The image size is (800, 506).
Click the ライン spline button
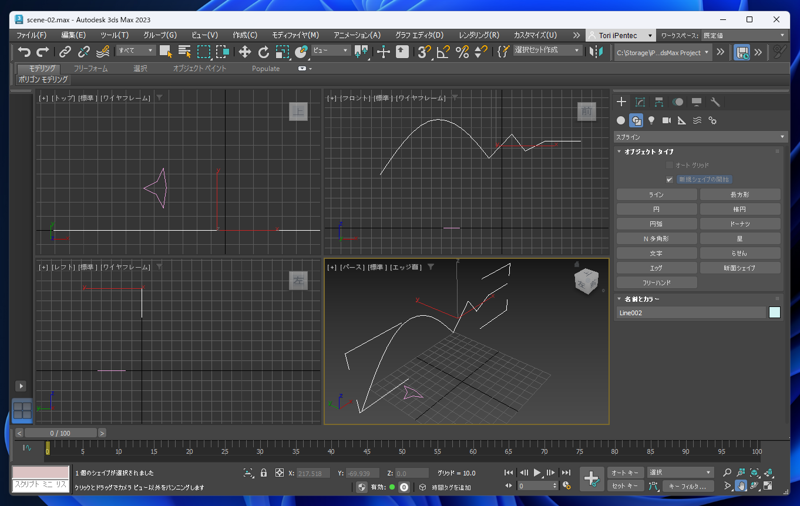tap(656, 194)
